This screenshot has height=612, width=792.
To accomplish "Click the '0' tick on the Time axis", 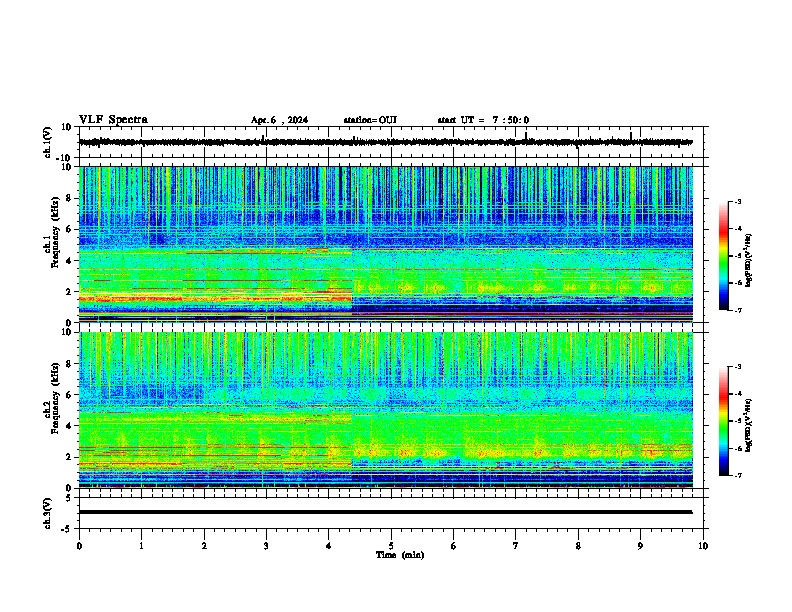I will click(79, 546).
